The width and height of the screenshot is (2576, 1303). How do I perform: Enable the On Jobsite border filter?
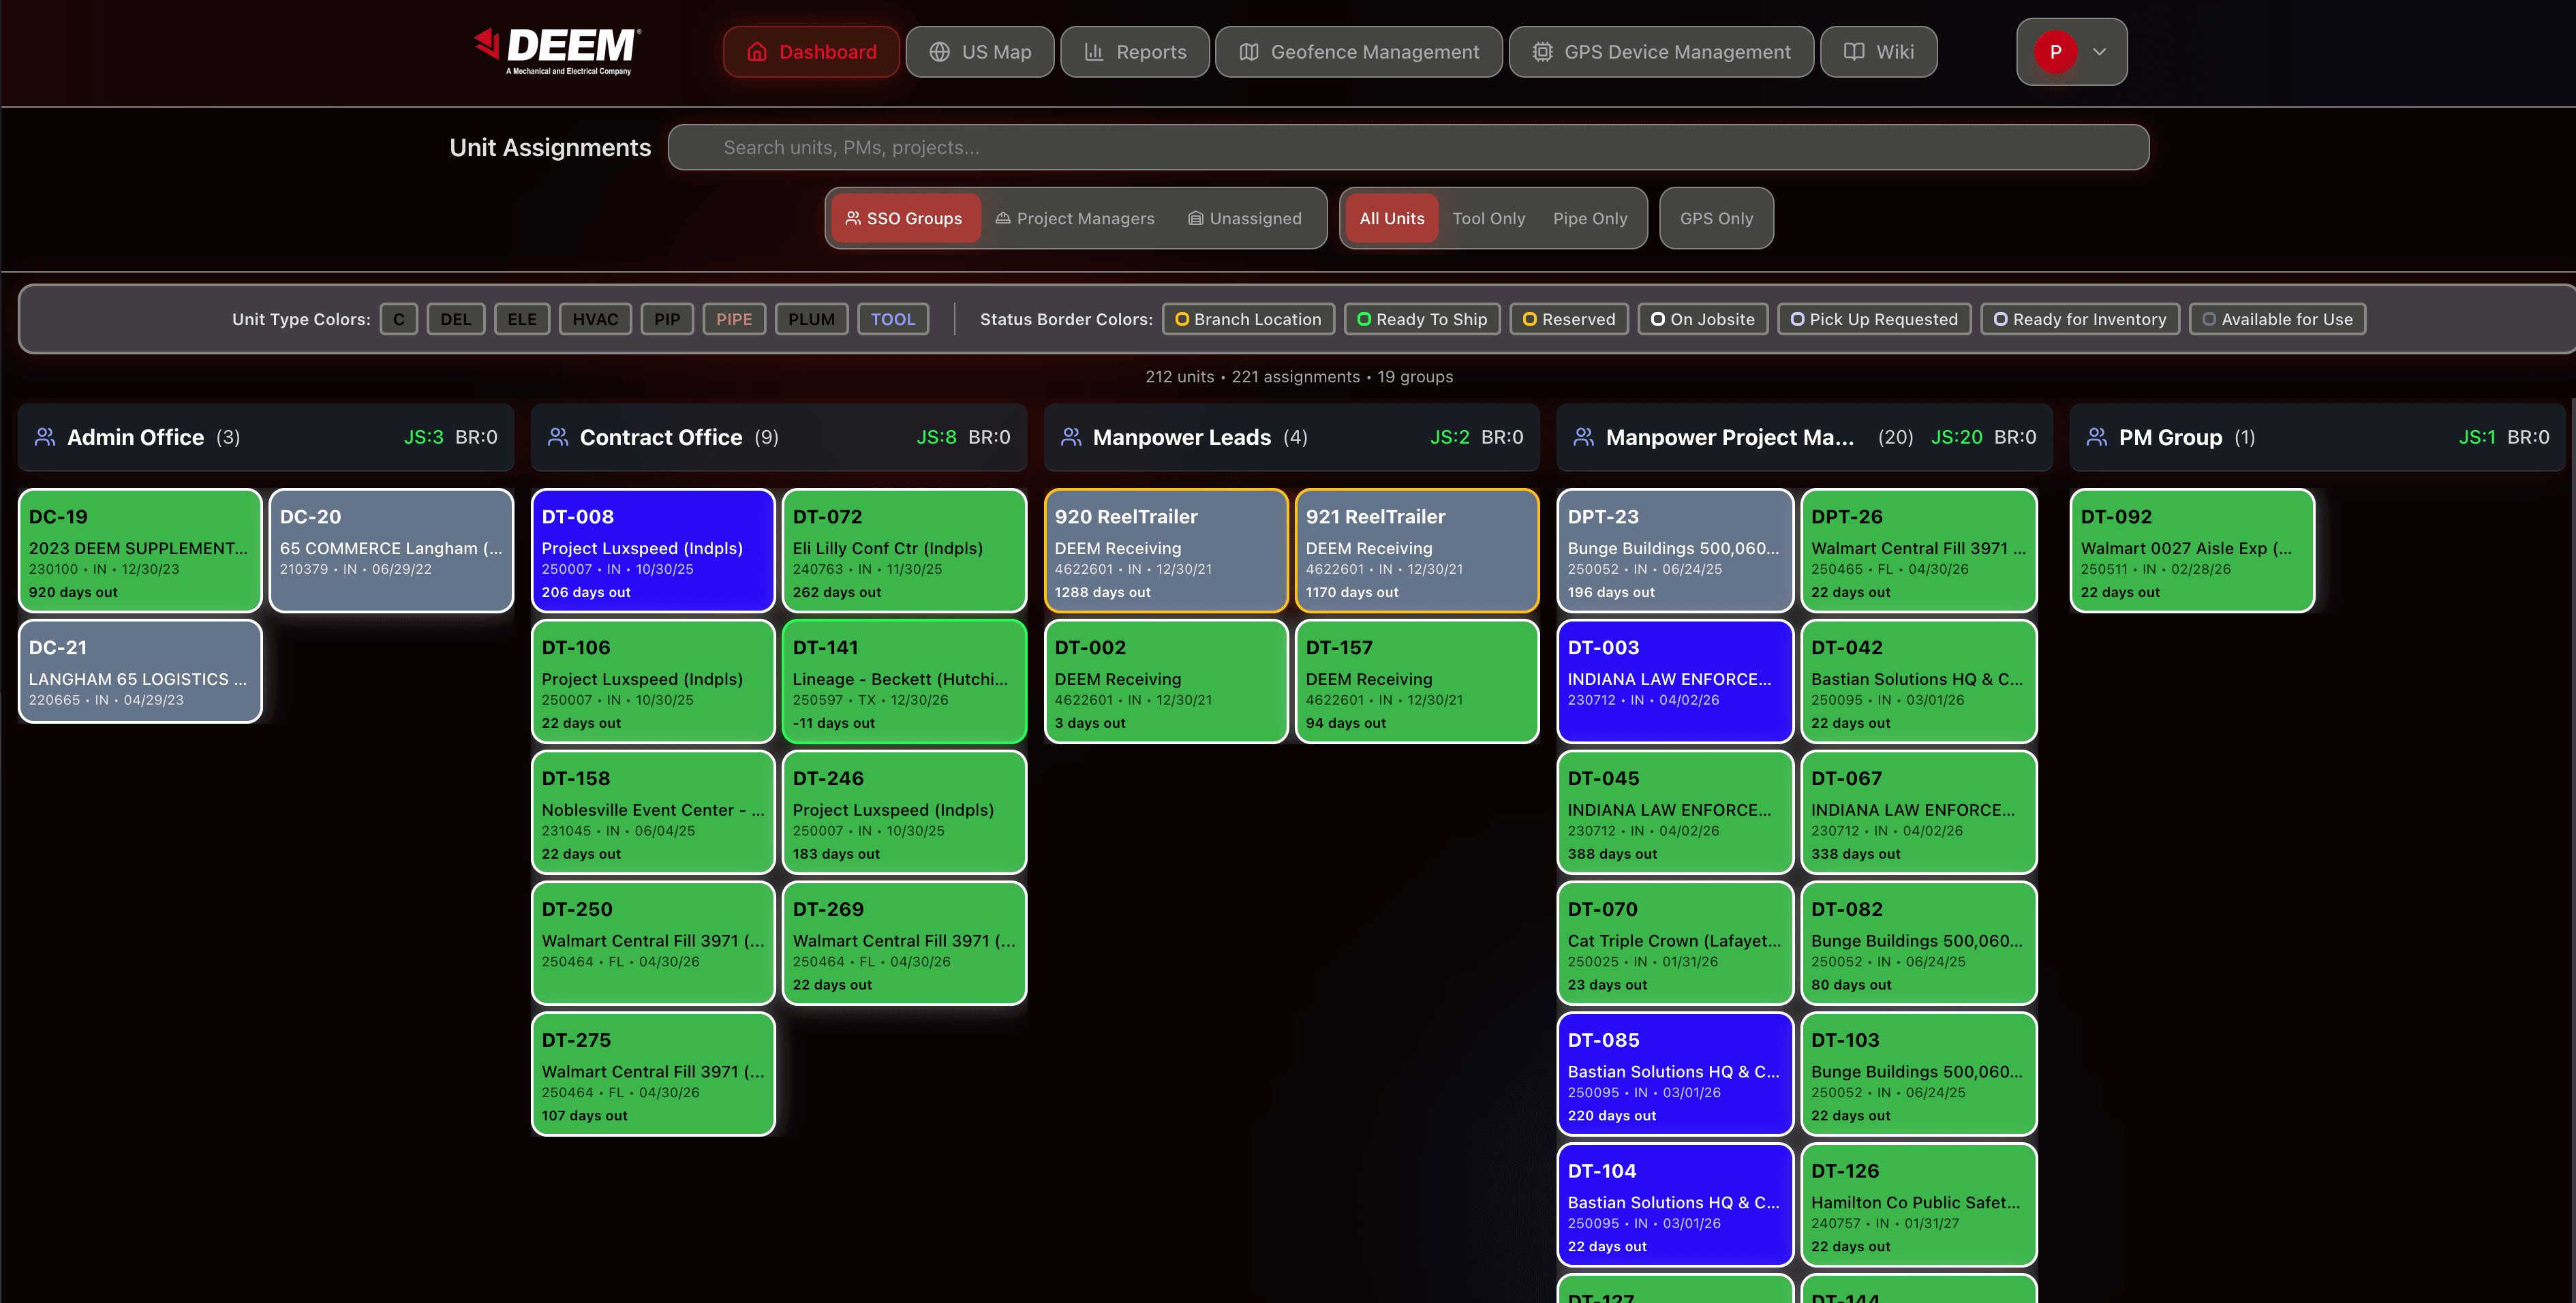click(1702, 319)
